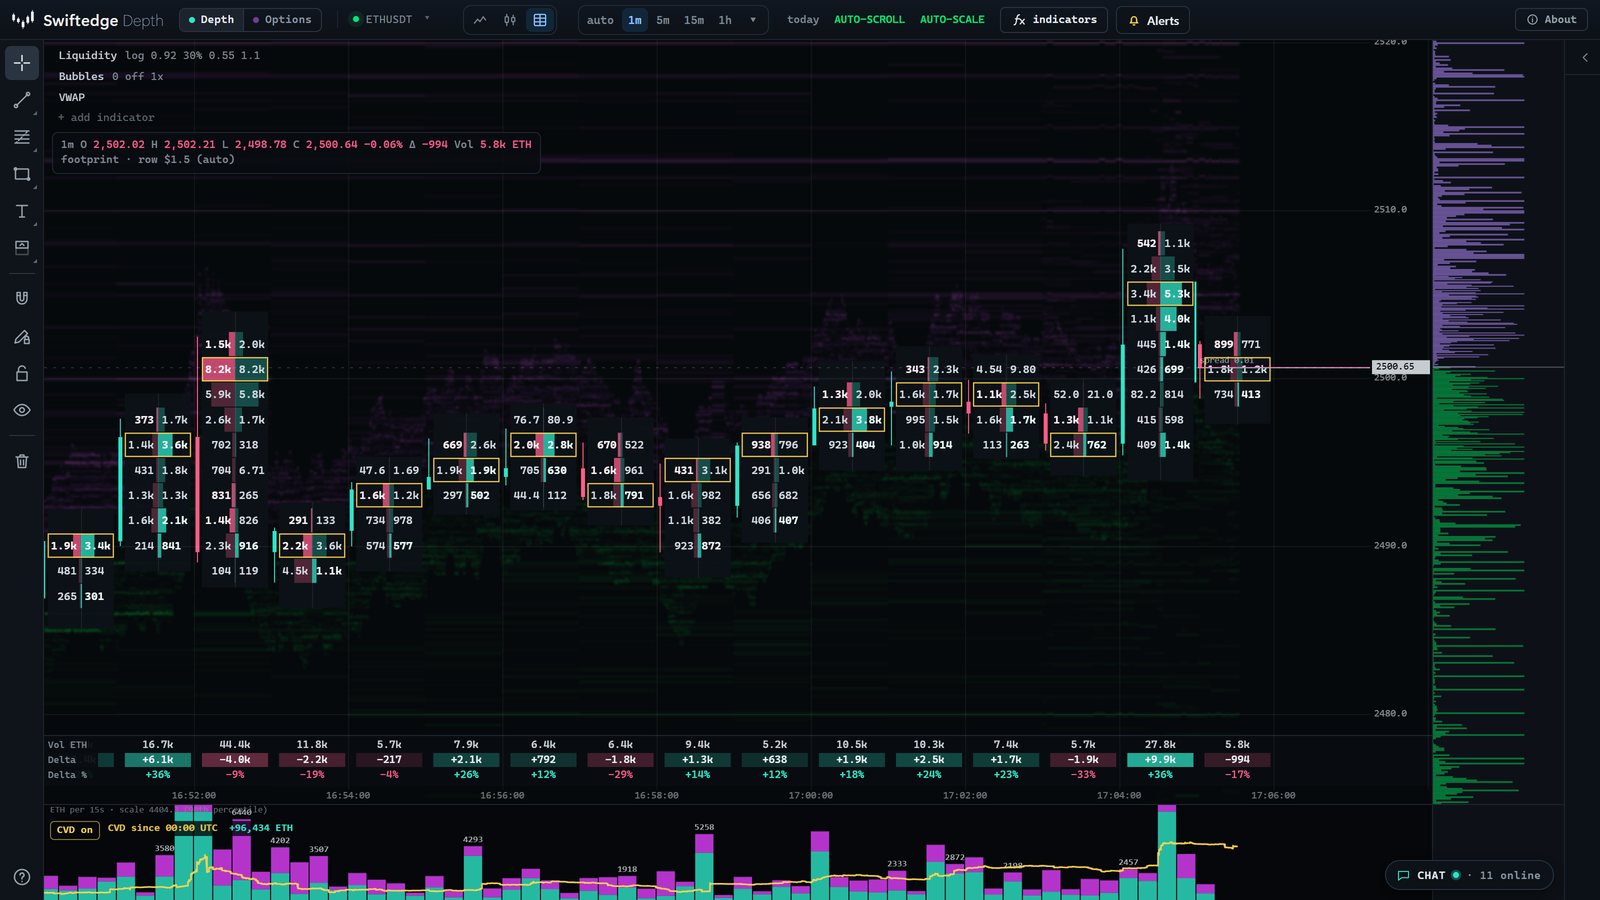Collapse the right side panel chevron
Viewport: 1600px width, 900px height.
(1585, 58)
